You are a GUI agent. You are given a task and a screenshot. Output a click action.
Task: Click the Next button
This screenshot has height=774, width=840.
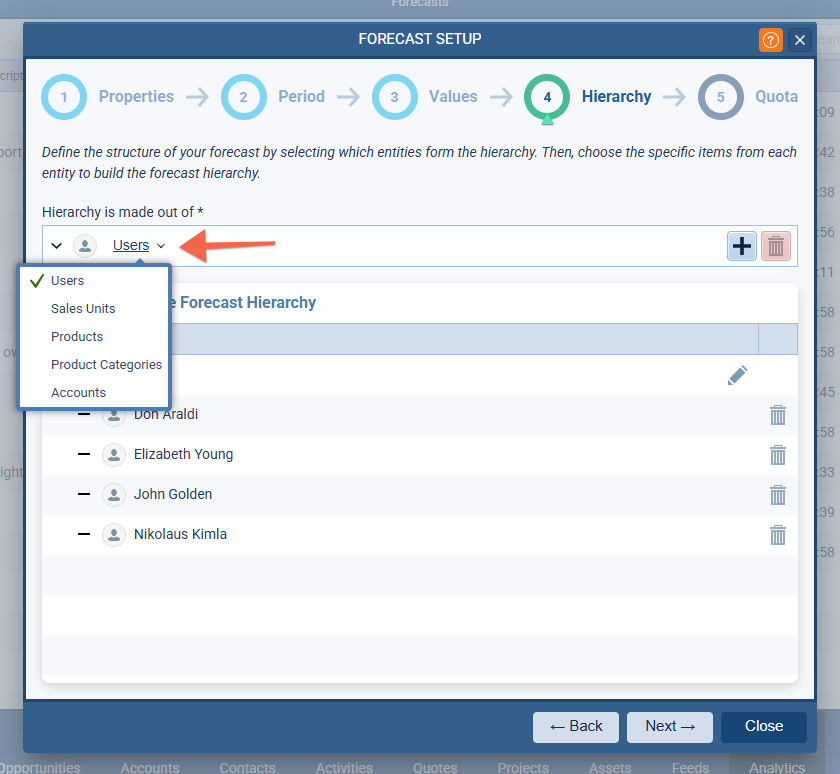pos(669,727)
